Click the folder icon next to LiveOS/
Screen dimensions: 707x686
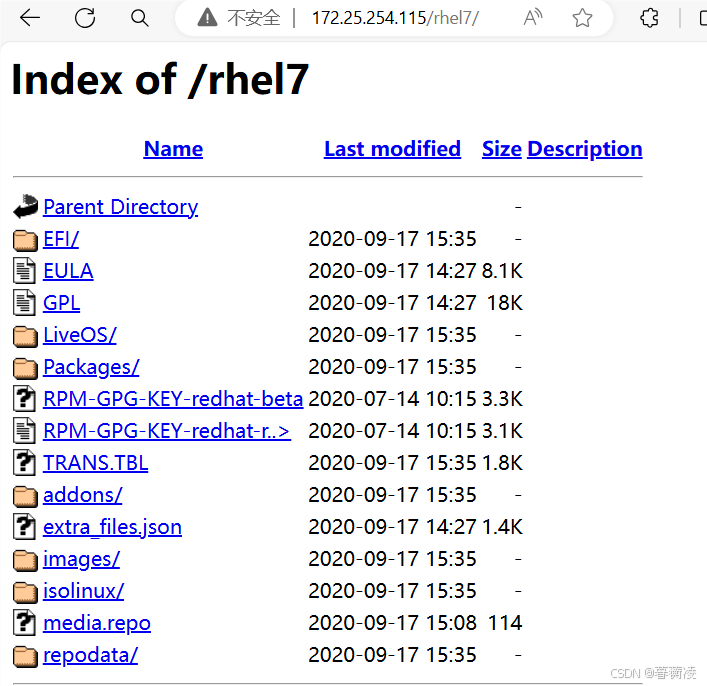25,336
